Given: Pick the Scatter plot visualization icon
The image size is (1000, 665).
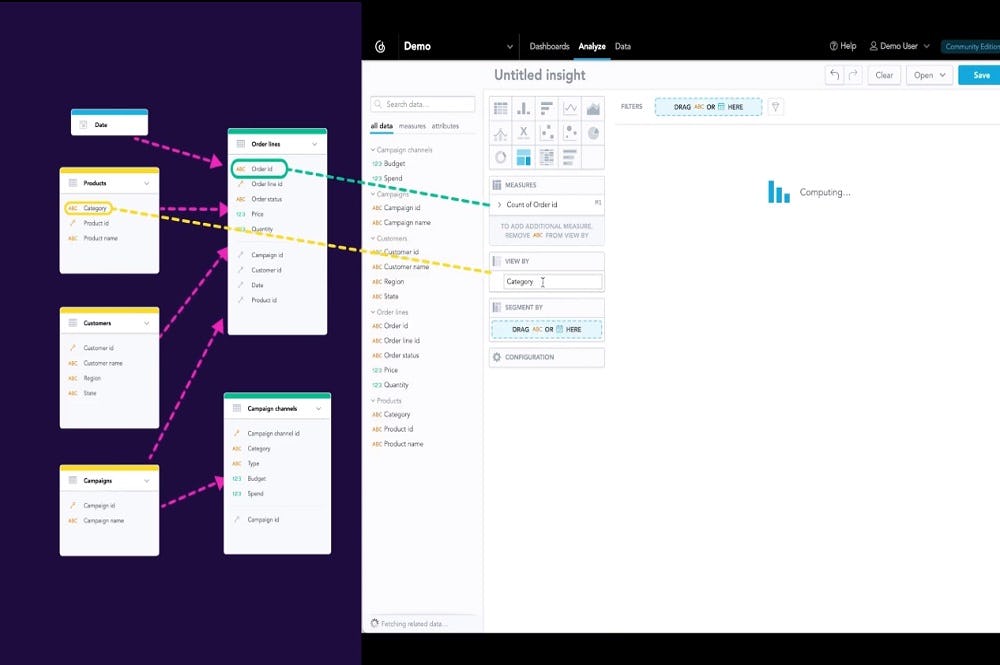Looking at the screenshot, I should (x=547, y=133).
